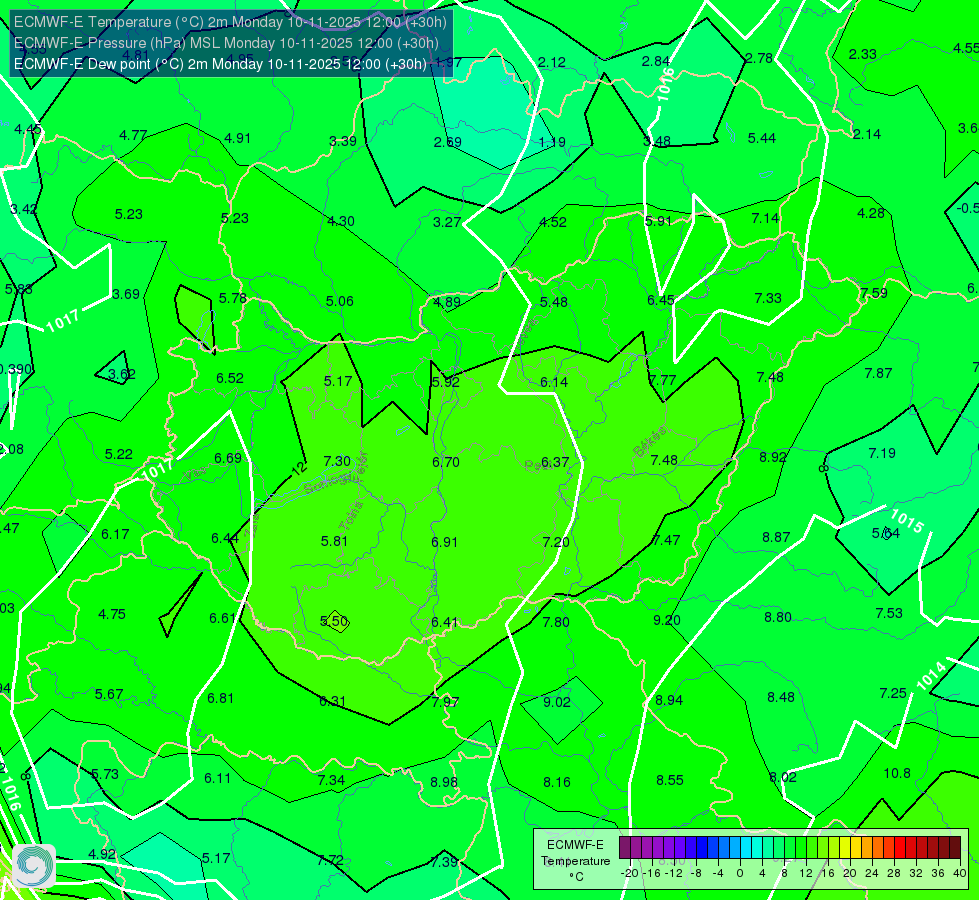Click the 6.14 temperature value
The image size is (979, 900).
(x=554, y=382)
